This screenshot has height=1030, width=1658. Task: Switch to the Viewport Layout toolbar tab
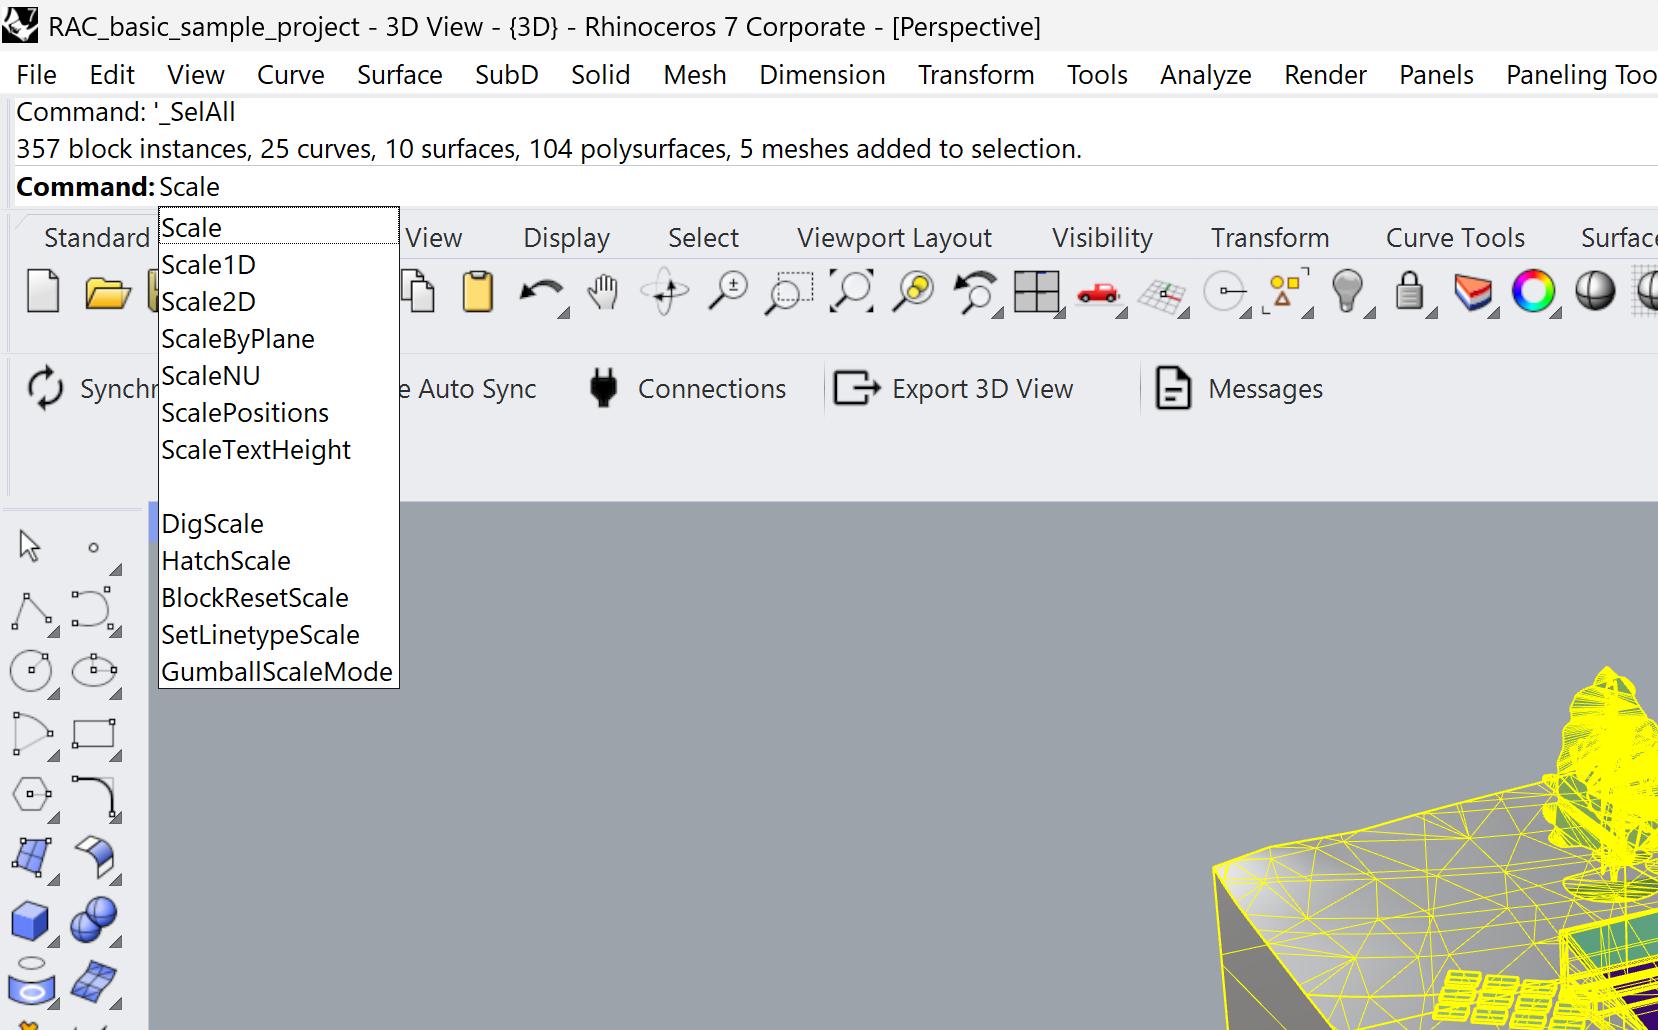click(x=894, y=238)
